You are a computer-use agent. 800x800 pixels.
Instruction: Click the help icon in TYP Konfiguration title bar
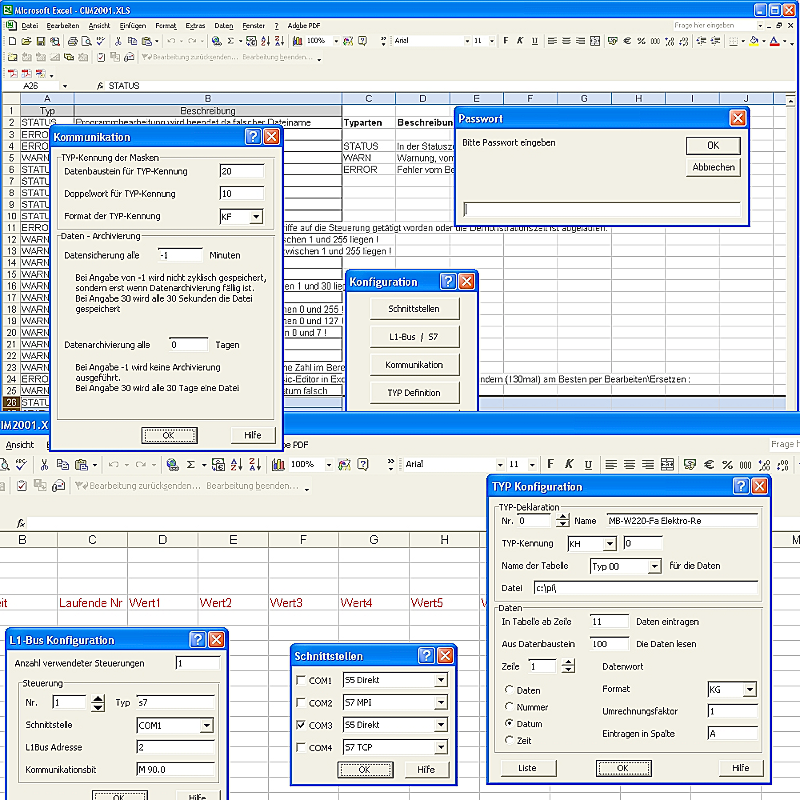(741, 486)
